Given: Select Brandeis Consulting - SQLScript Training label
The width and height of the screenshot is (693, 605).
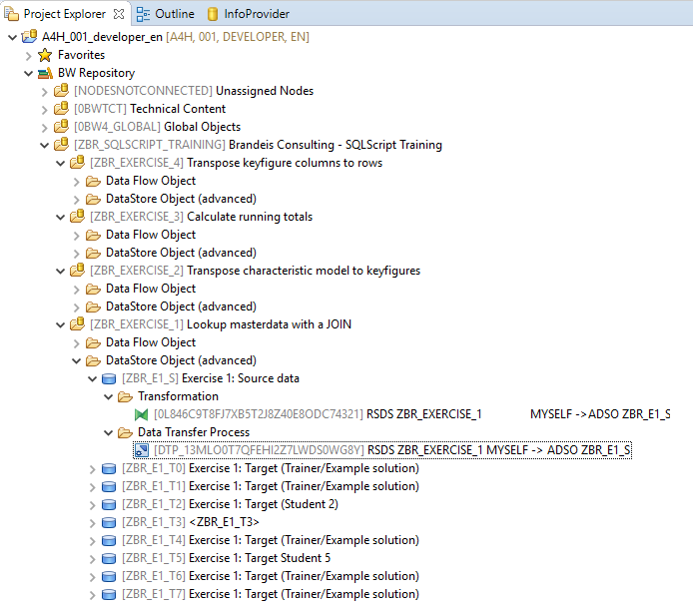Looking at the screenshot, I should tap(335, 145).
